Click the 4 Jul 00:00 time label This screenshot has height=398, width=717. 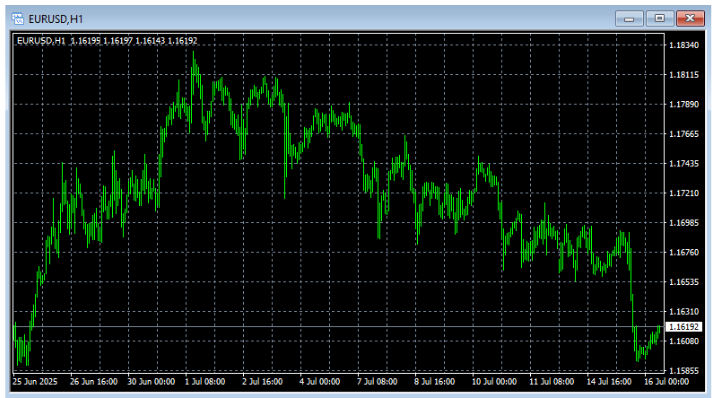tap(320, 382)
